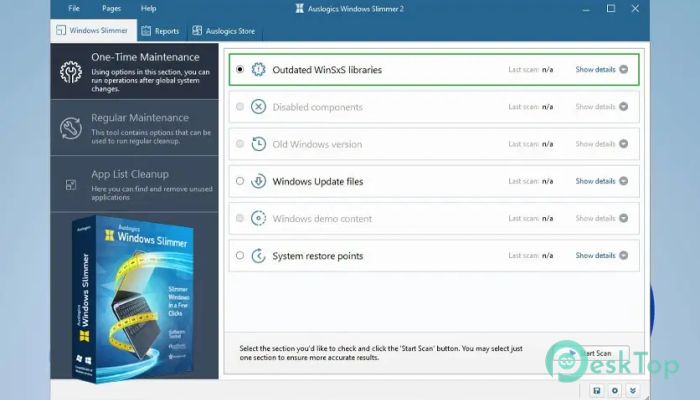700x400 pixels.
Task: Expand details arrow for Windows demo content
Action: [x=624, y=218]
